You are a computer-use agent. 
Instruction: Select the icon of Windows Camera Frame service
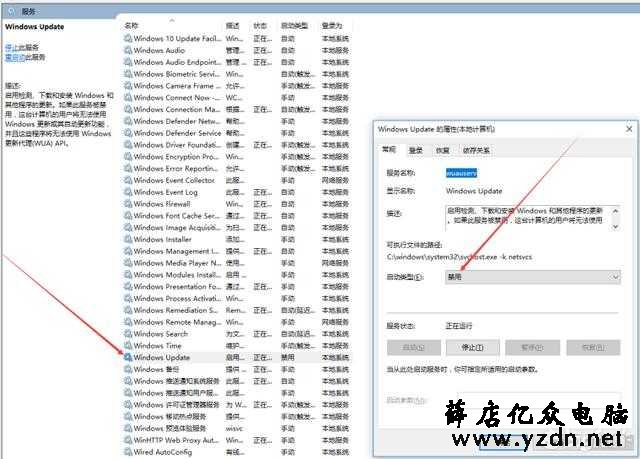click(128, 86)
